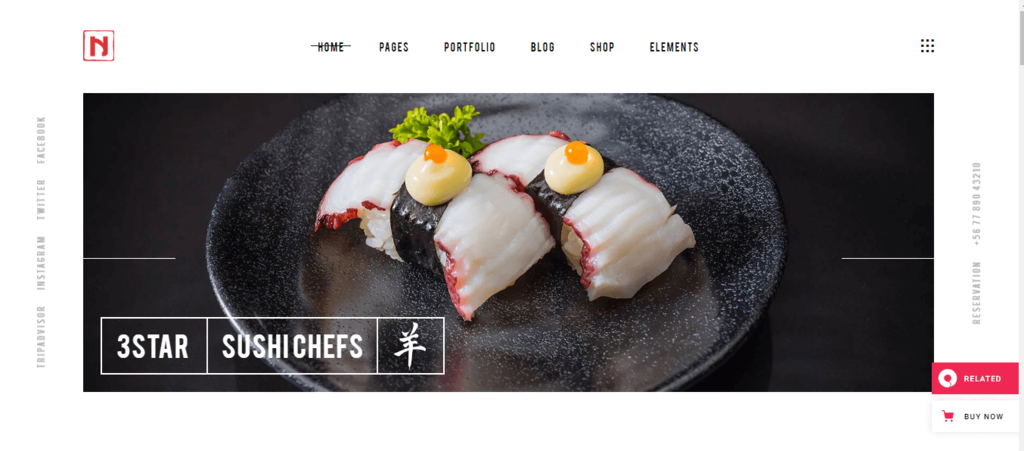The height and width of the screenshot is (451, 1024).
Task: Open the dotted grid menu icon
Action: tap(927, 46)
